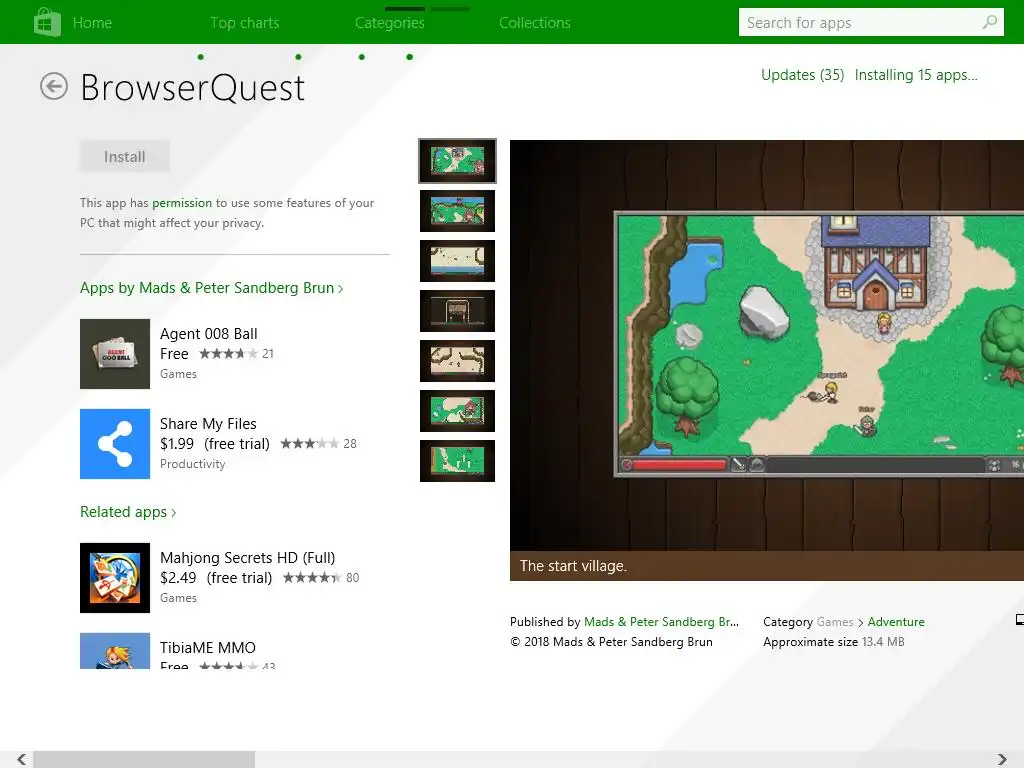The image size is (1024, 768).
Task: Open the Share My Files app icon
Action: tap(115, 444)
